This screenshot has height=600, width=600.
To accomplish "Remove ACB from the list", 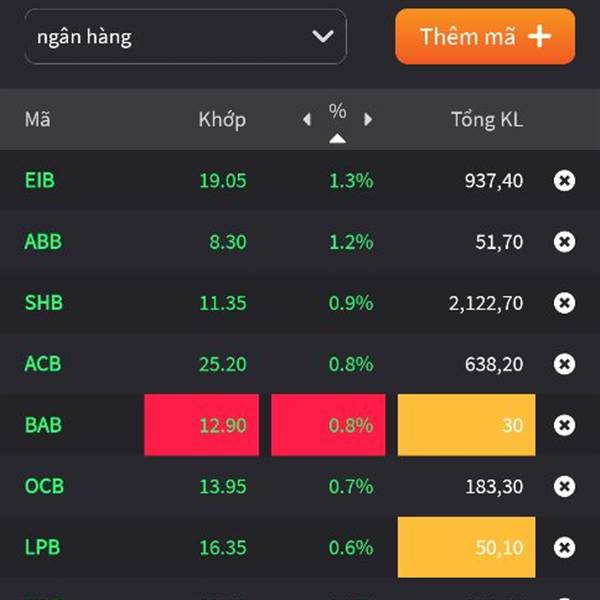I will tap(564, 364).
